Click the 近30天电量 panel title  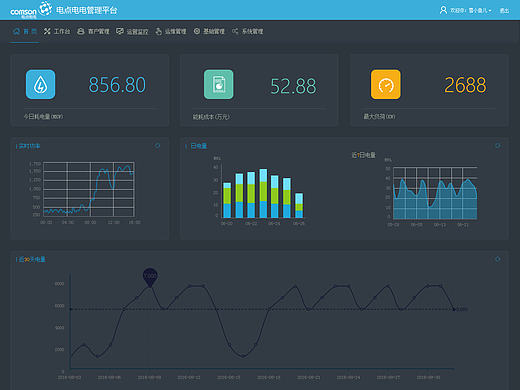click(x=32, y=259)
